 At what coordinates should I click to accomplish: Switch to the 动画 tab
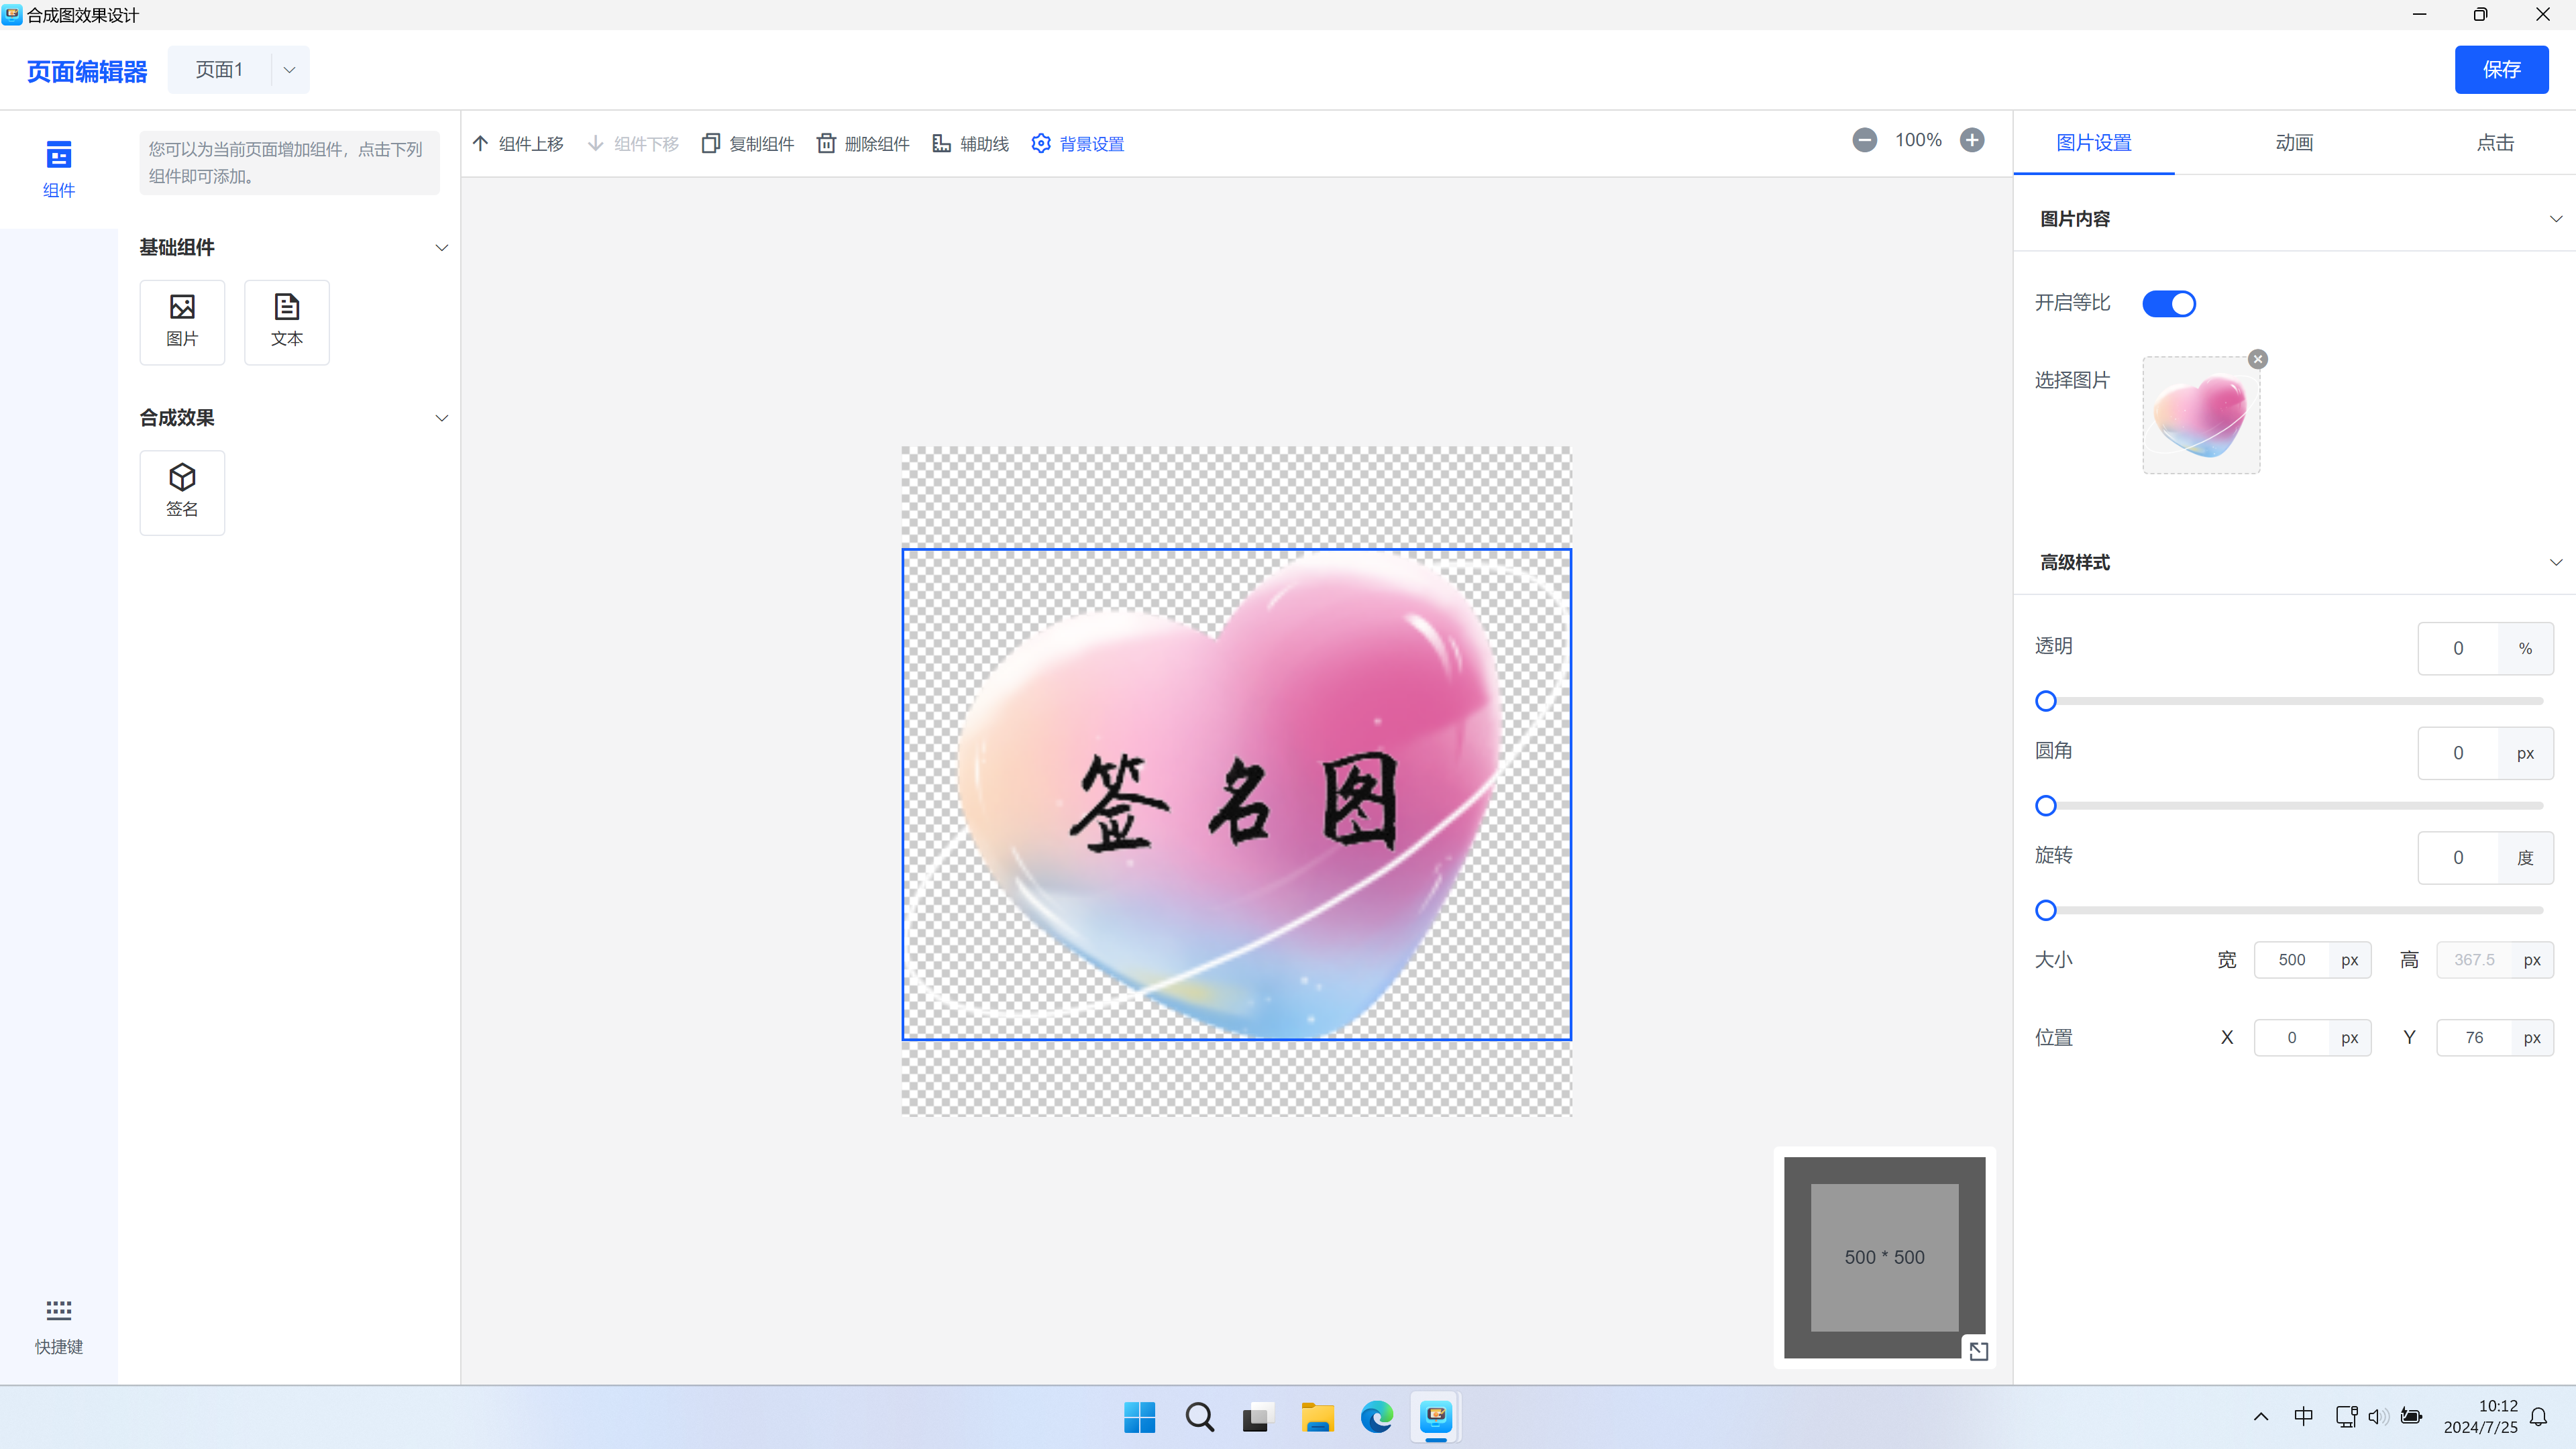[x=2294, y=143]
